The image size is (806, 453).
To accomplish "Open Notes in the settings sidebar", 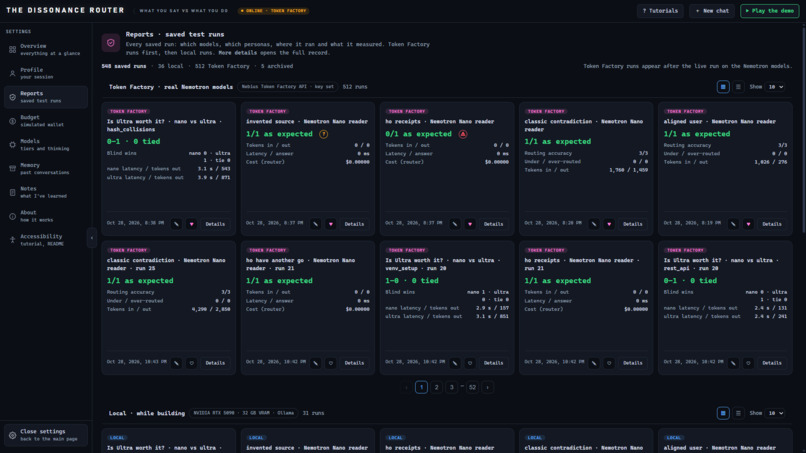I will pos(46,192).
